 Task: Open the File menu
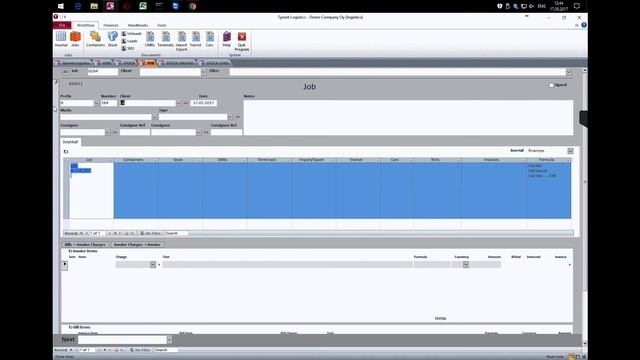tap(62, 25)
